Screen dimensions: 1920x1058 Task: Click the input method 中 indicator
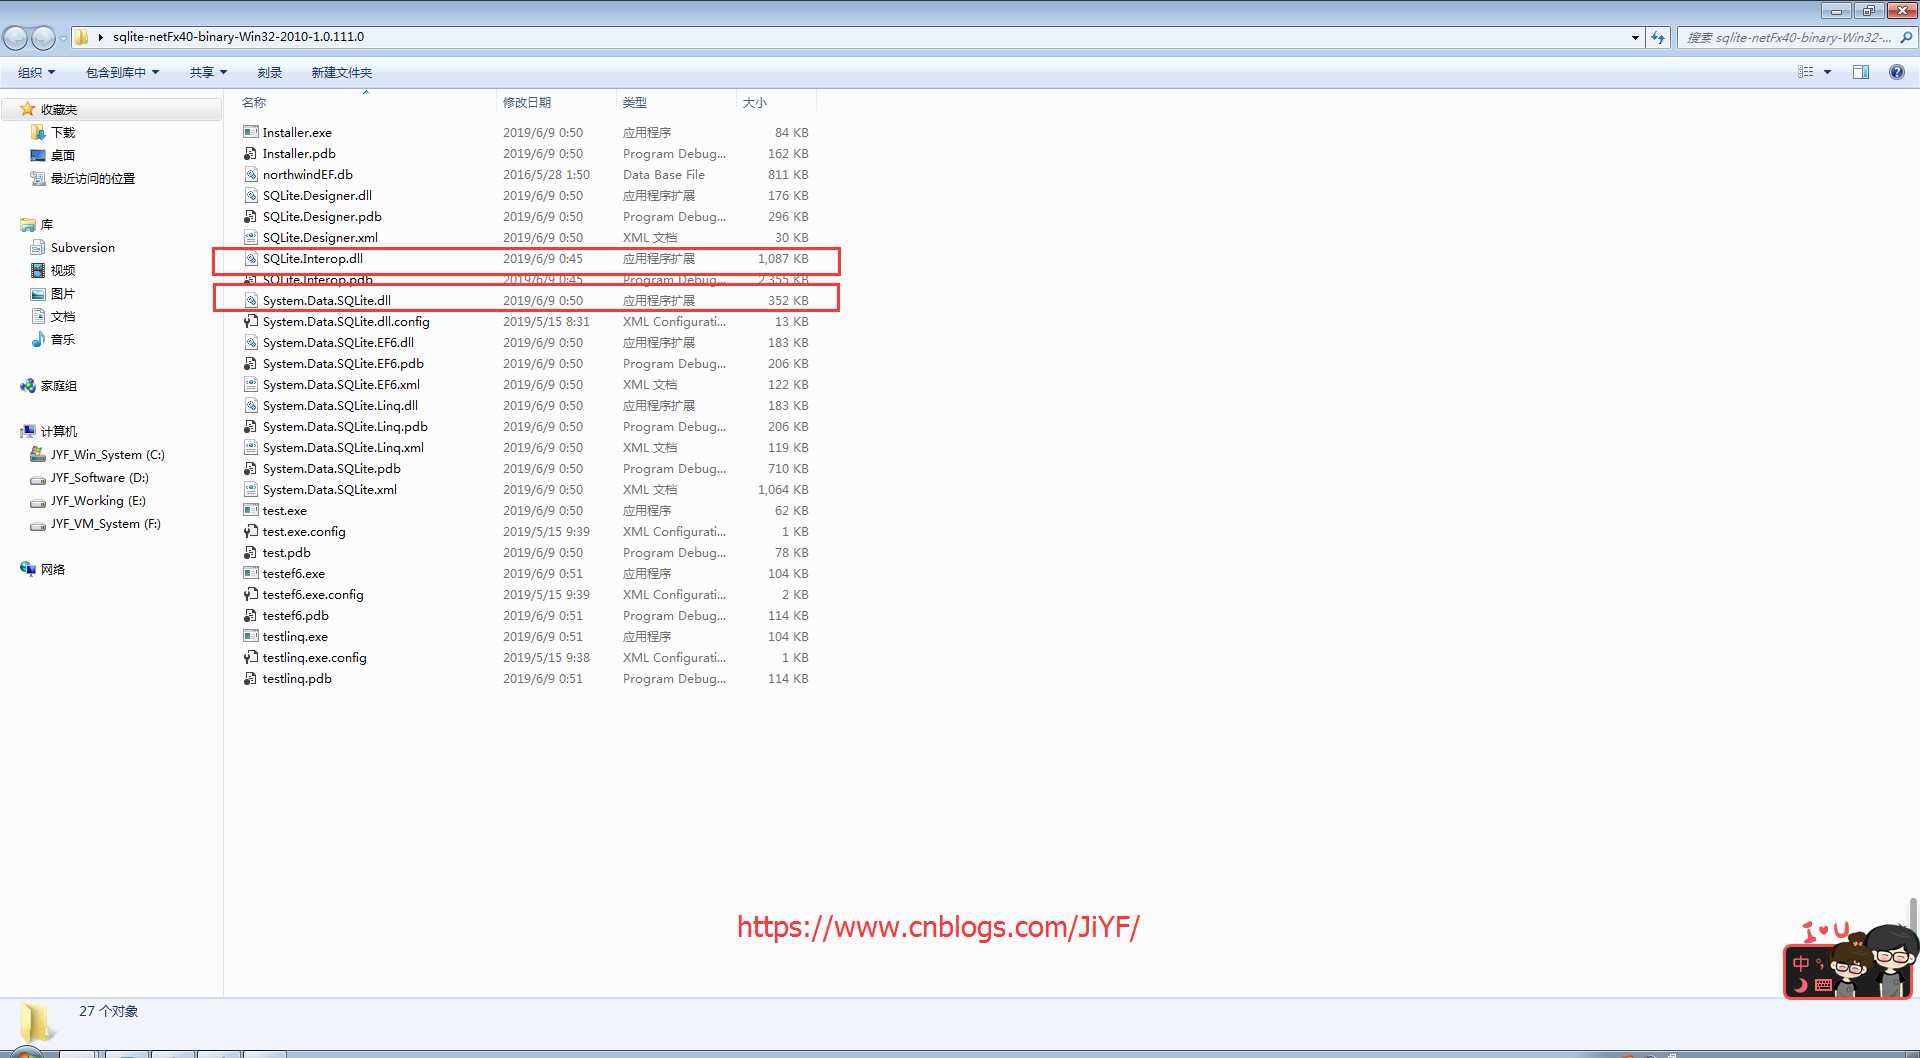tap(1801, 963)
